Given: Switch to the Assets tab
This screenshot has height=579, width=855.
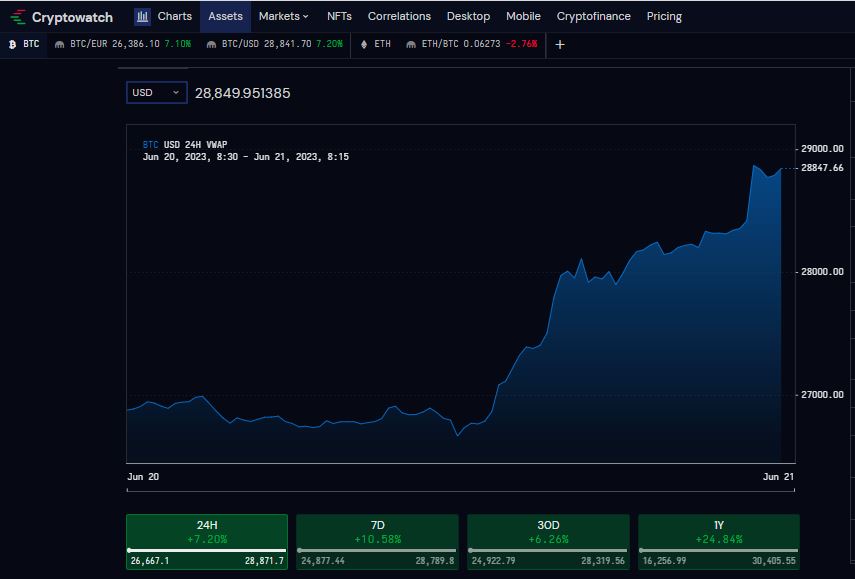Looking at the screenshot, I should (225, 16).
